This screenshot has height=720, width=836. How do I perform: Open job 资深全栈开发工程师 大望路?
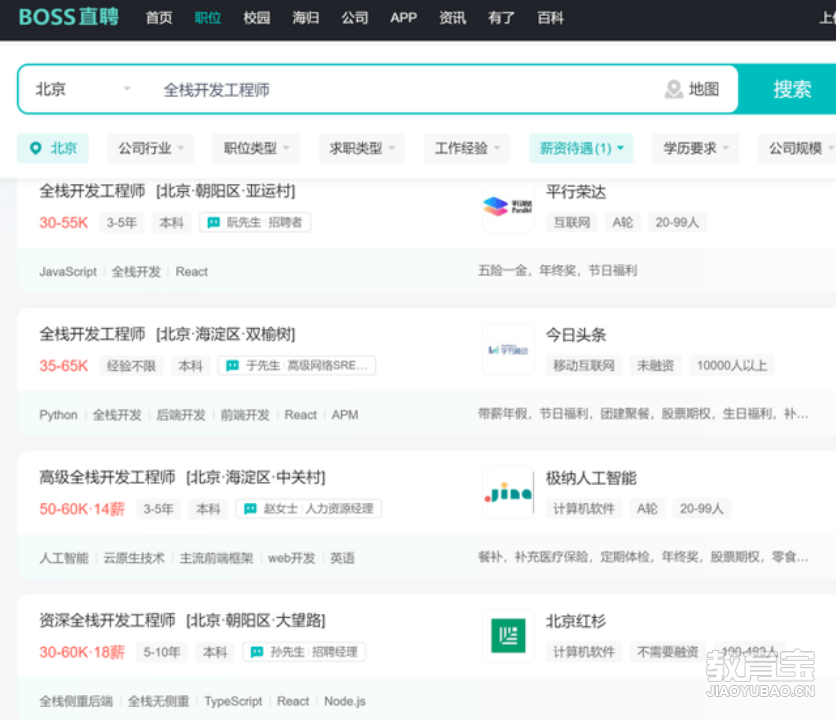click(182, 620)
